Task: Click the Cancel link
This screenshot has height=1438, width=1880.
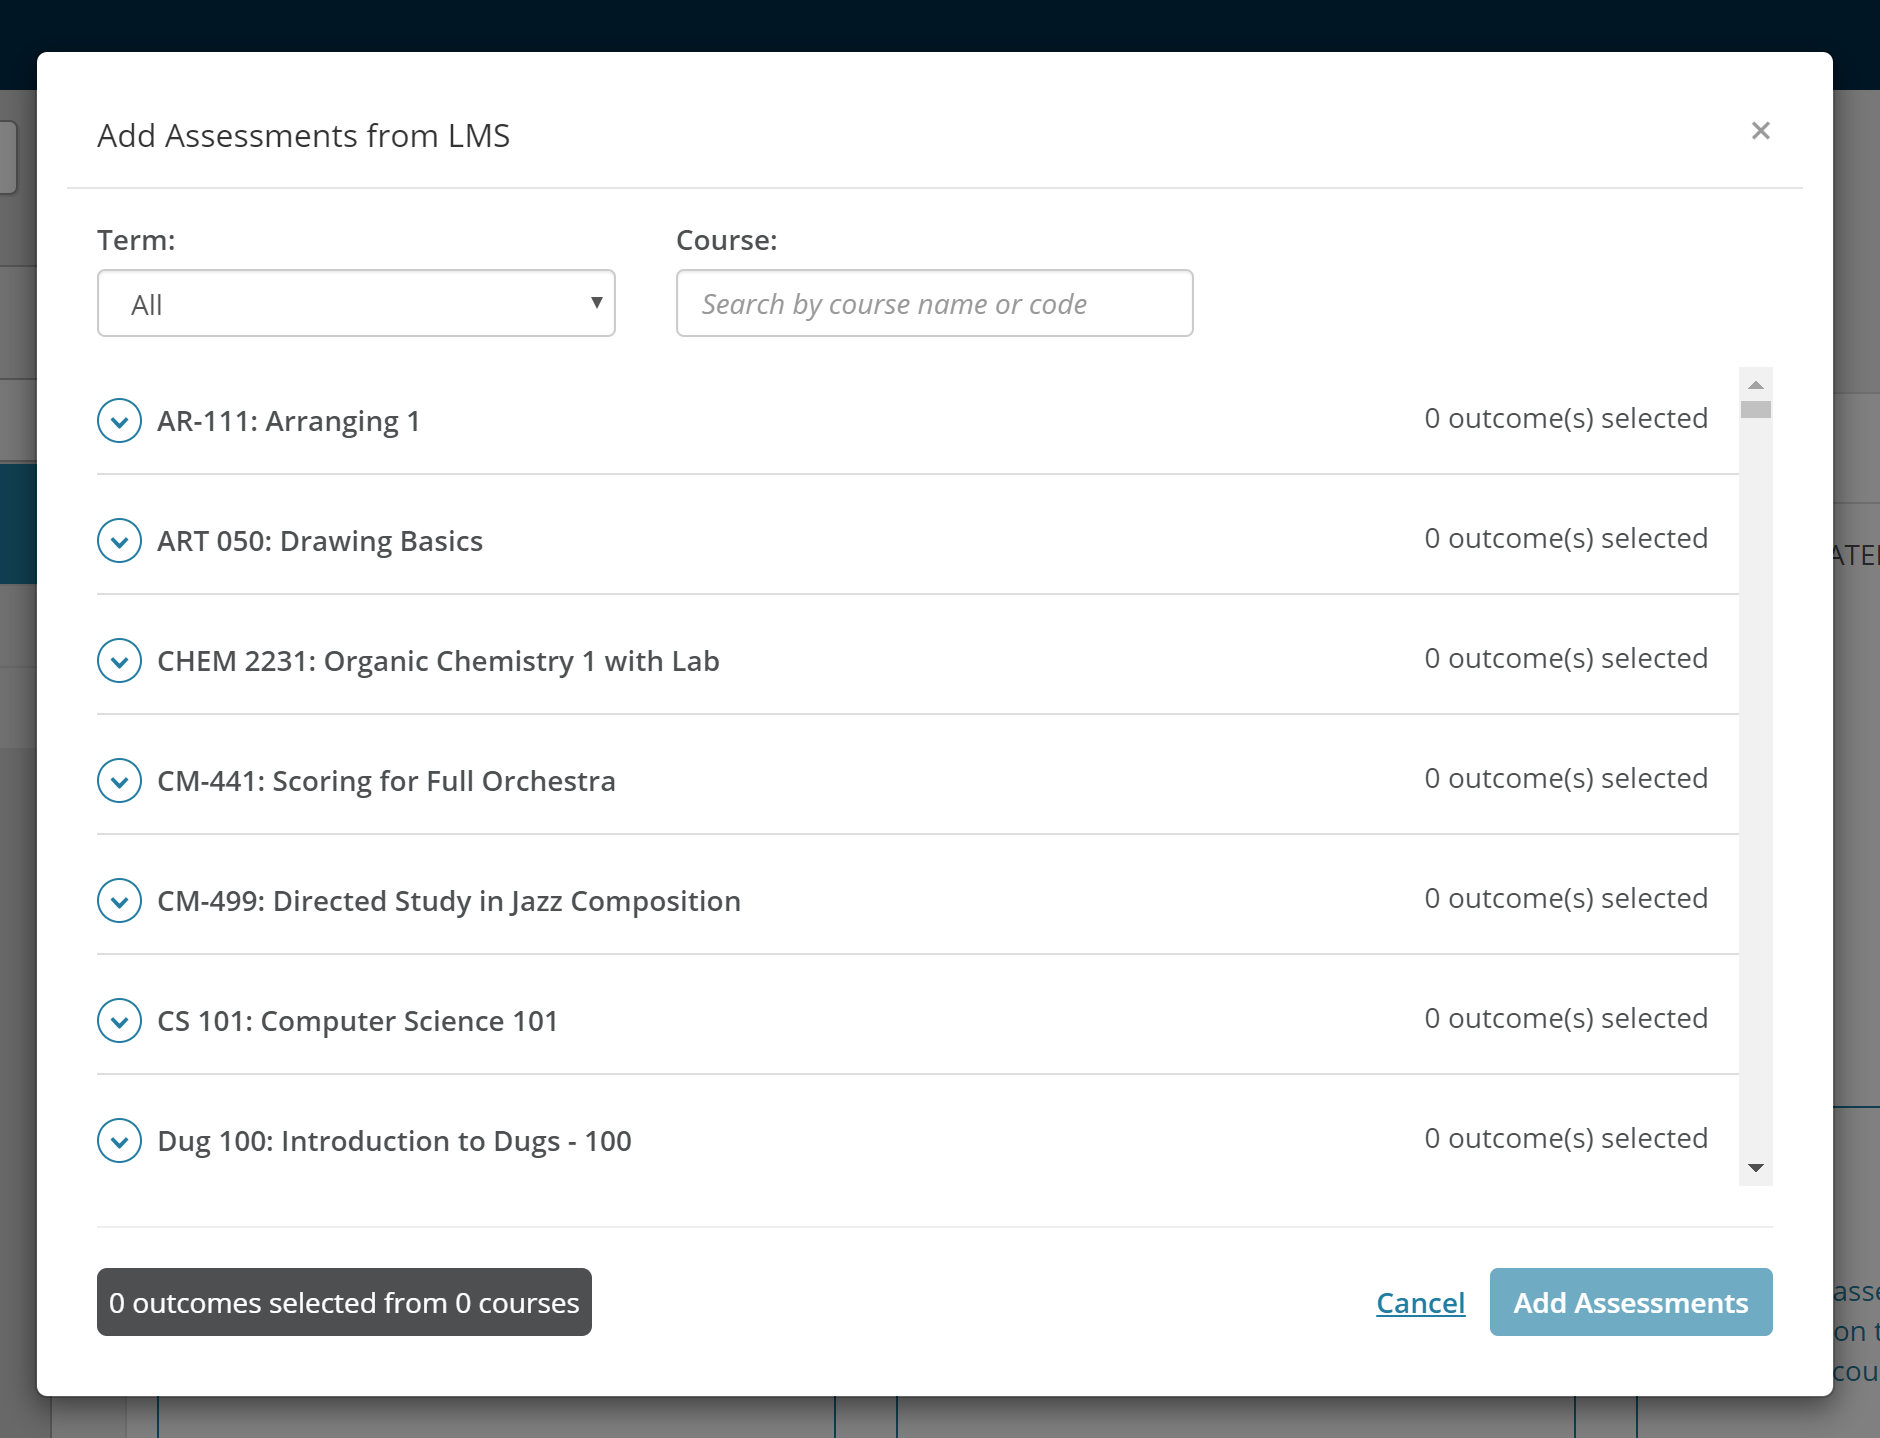Action: click(x=1420, y=1303)
